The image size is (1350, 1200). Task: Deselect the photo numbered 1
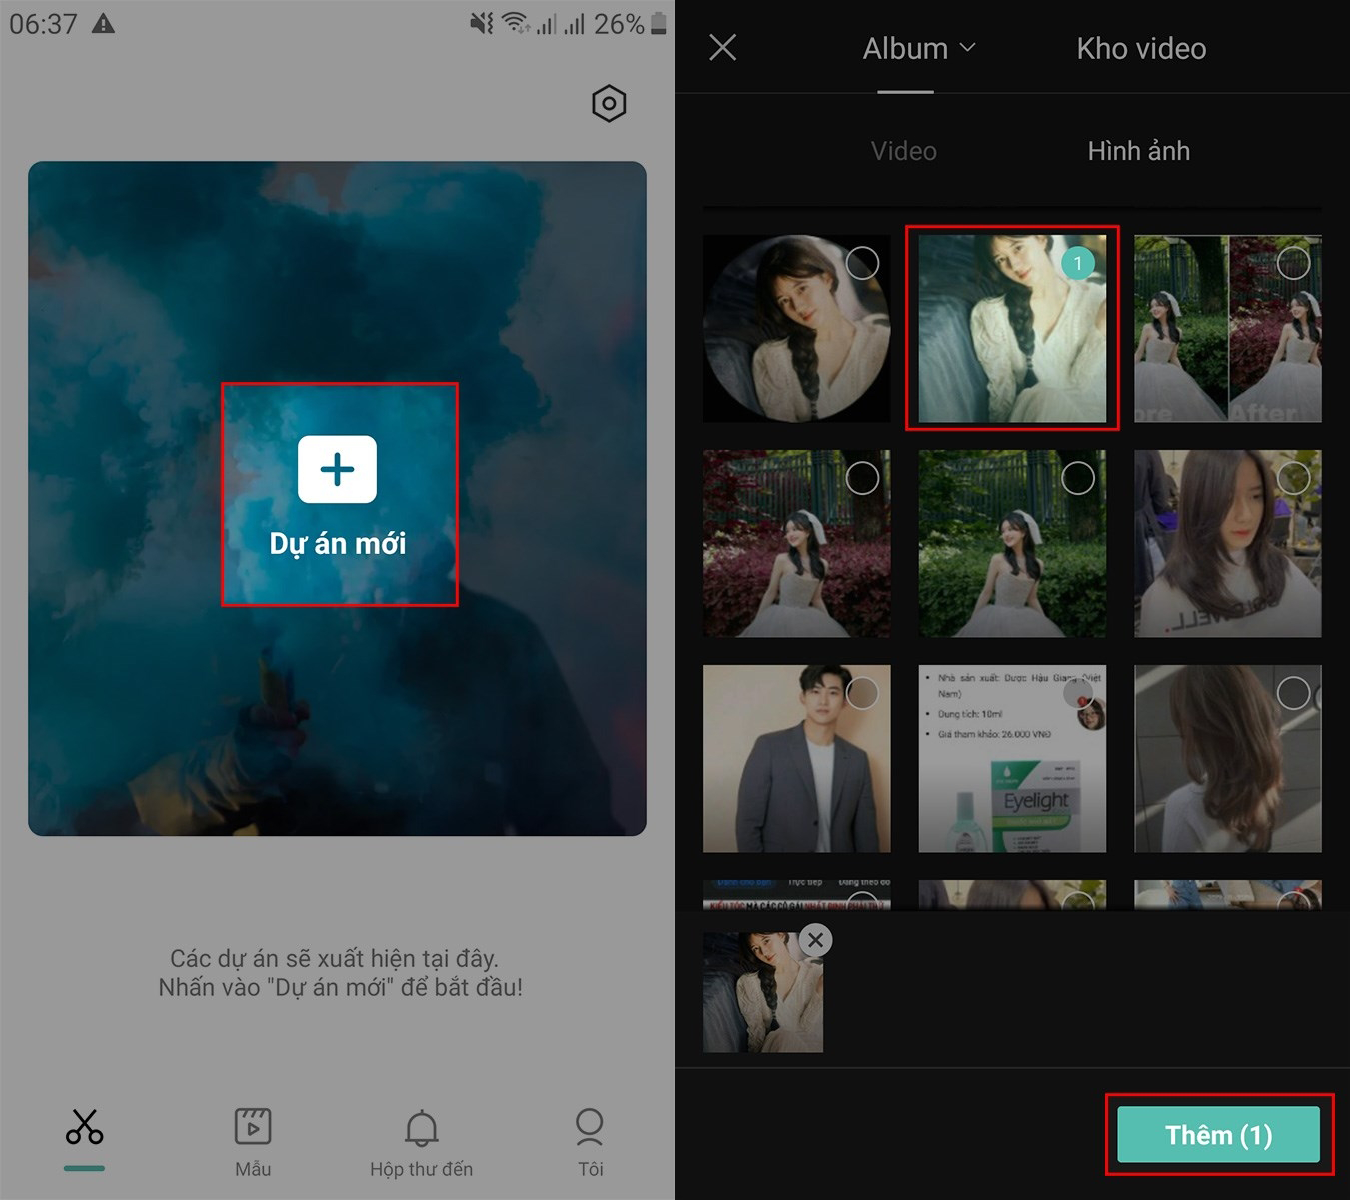pos(1077,263)
